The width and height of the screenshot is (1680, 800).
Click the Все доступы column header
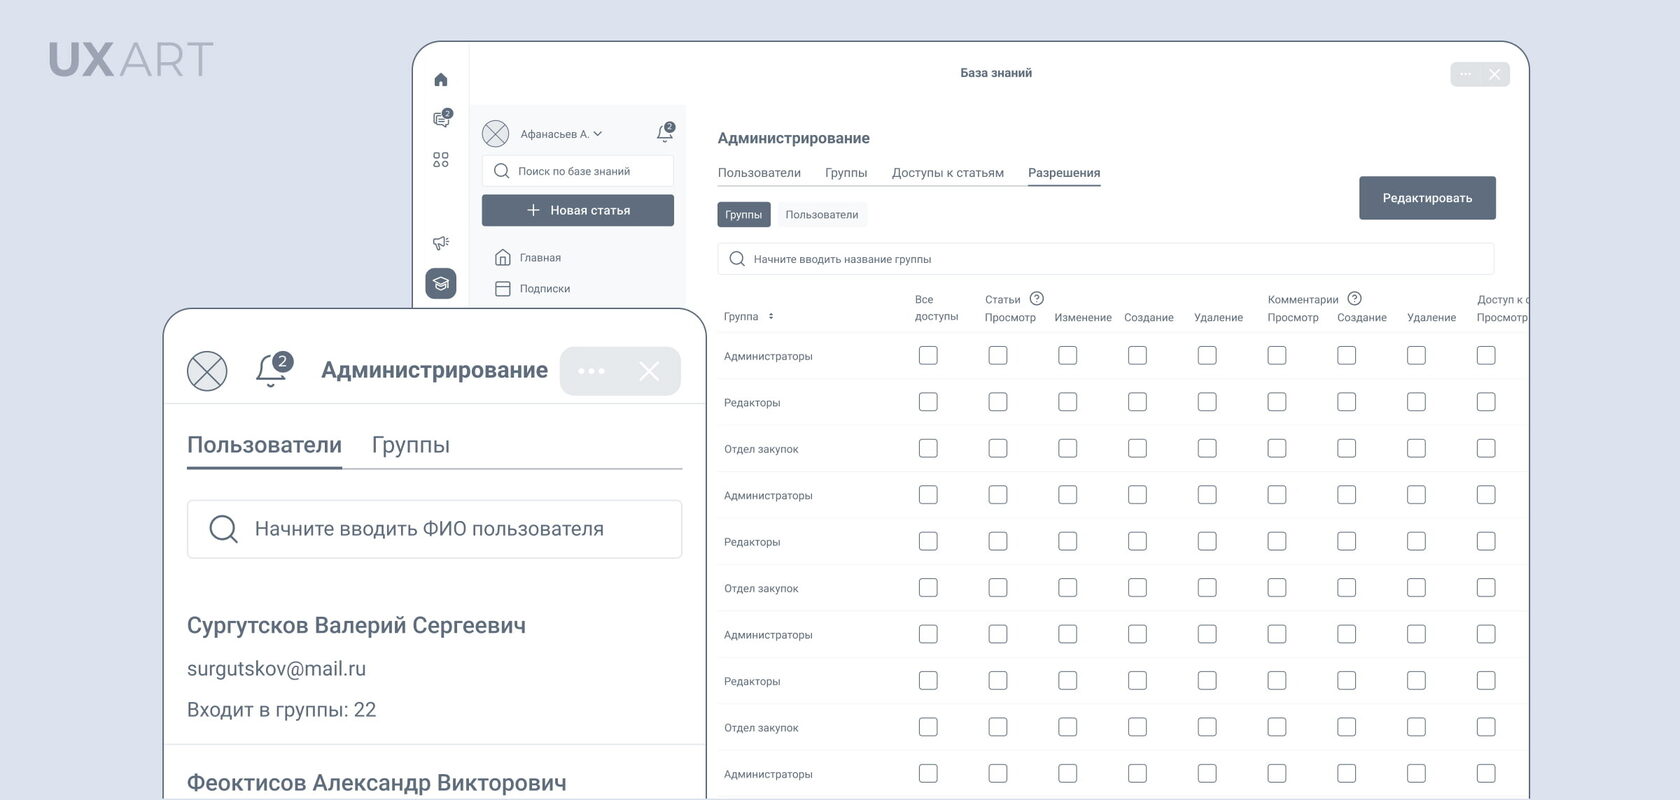(936, 308)
